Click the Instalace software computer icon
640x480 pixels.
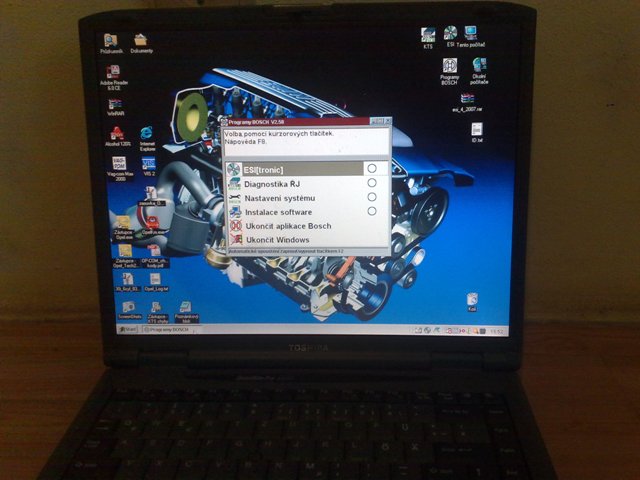[x=236, y=212]
